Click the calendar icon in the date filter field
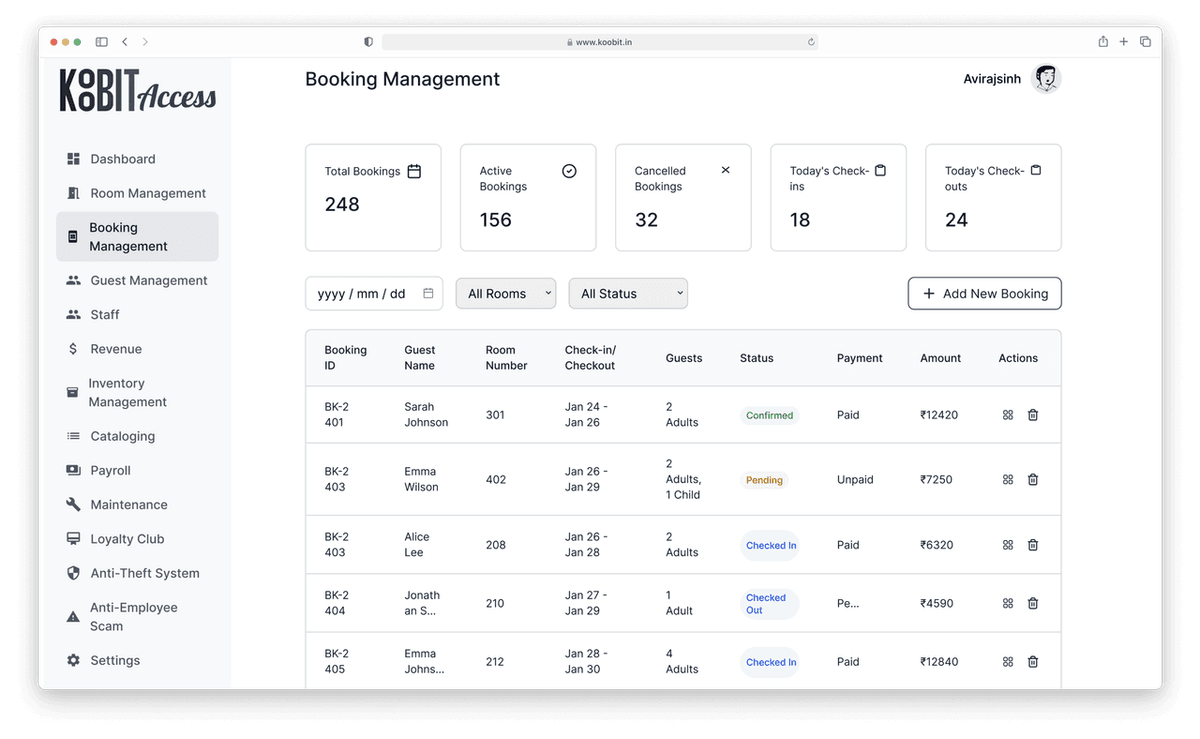Screen dimensions: 1200x739 tap(430, 293)
